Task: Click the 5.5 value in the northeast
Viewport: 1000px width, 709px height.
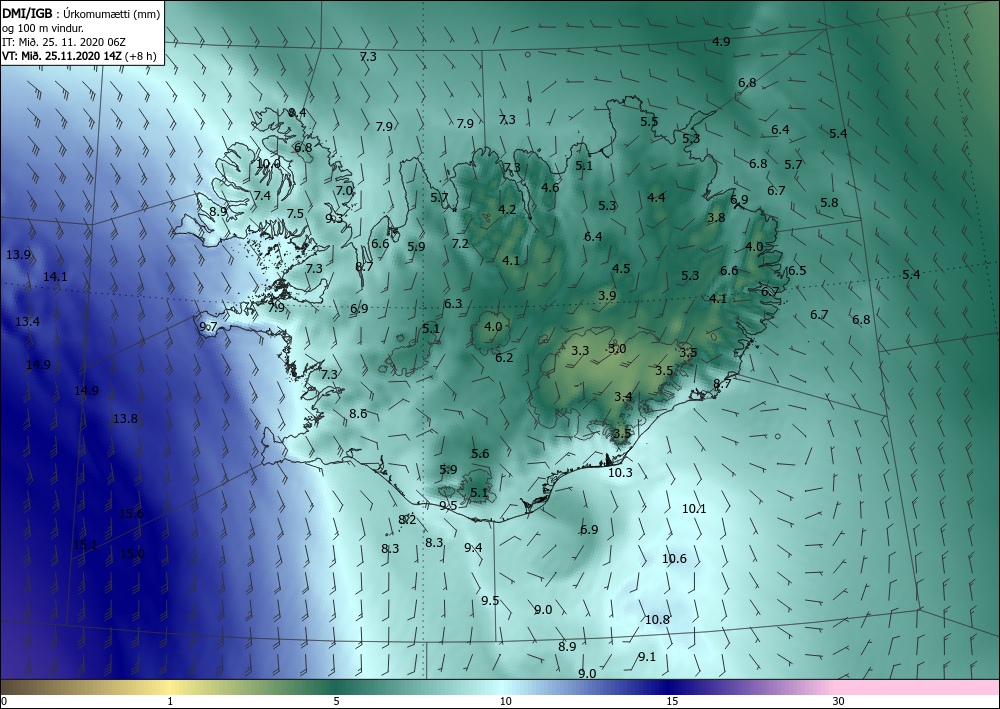Action: pyautogui.click(x=649, y=121)
